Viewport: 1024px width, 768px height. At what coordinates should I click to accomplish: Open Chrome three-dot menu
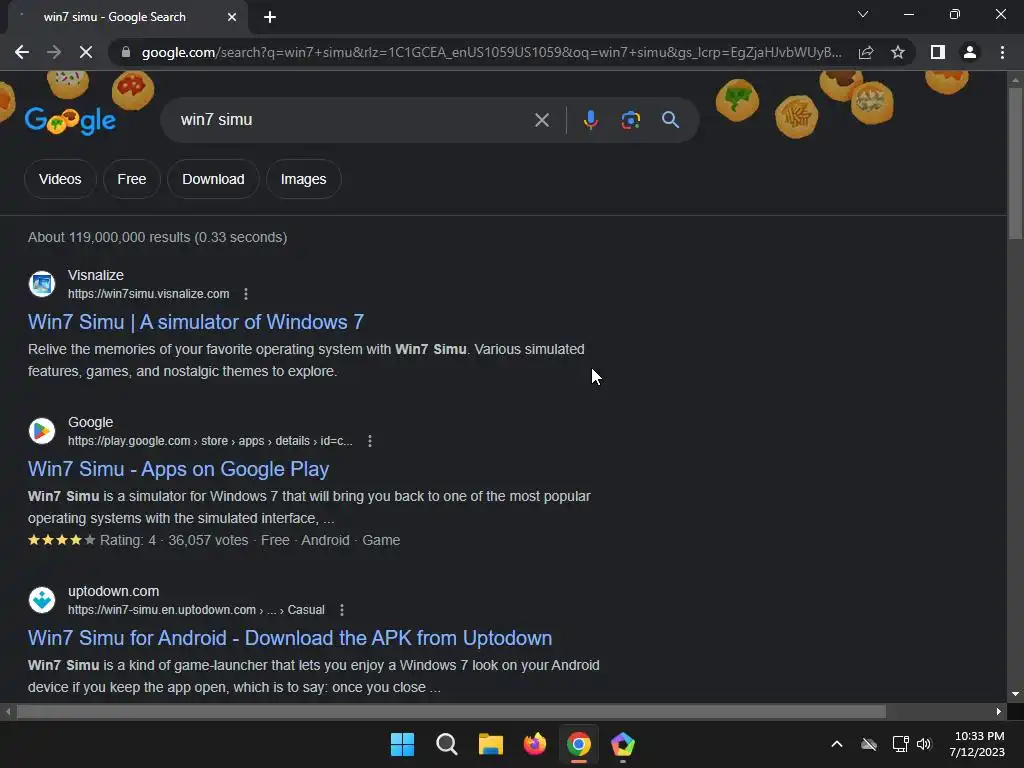pyautogui.click(x=1002, y=52)
